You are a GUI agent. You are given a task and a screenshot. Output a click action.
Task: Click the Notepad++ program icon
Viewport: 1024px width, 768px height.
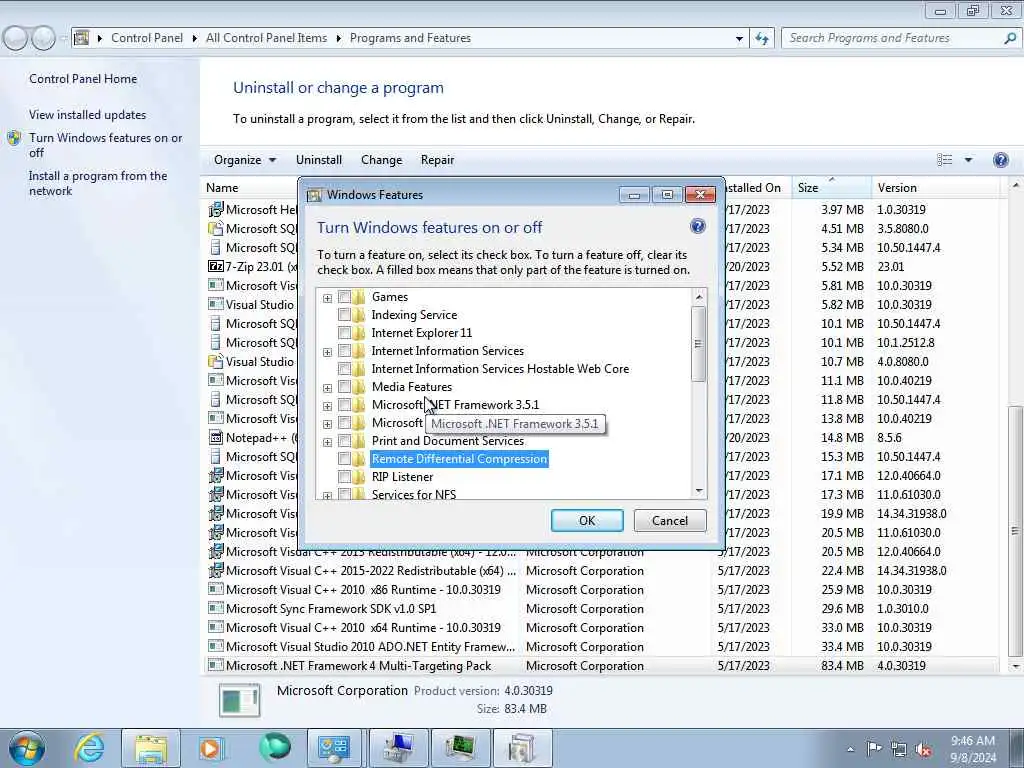pyautogui.click(x=216, y=438)
